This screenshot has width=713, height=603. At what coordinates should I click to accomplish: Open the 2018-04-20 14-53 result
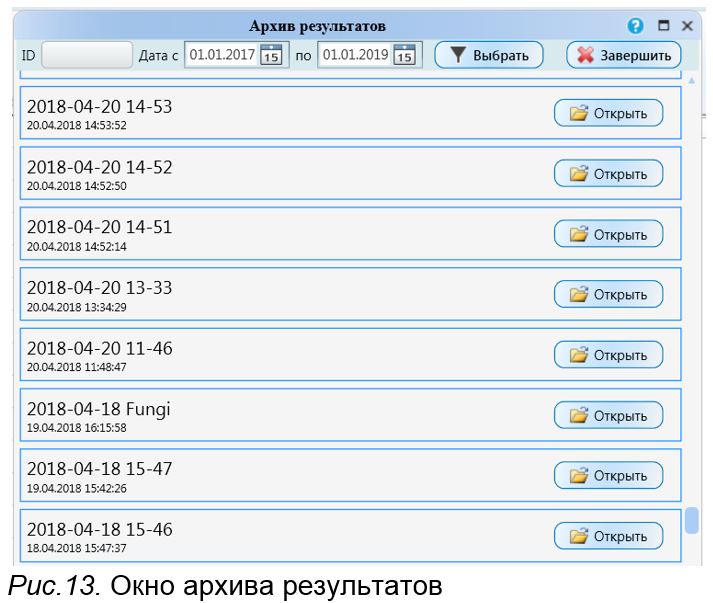608,113
